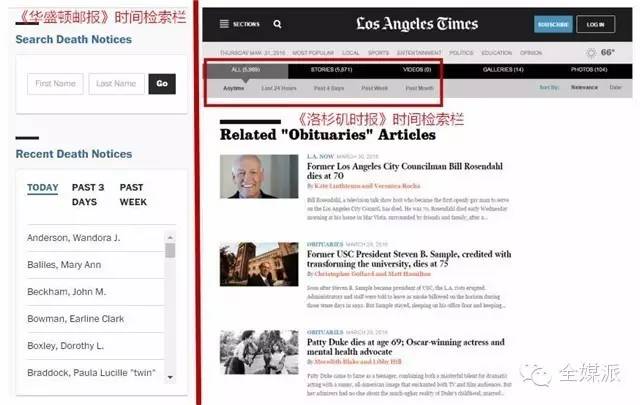The image size is (640, 405).
Task: Click the Rosendahl article author byline
Action: tap(363, 186)
